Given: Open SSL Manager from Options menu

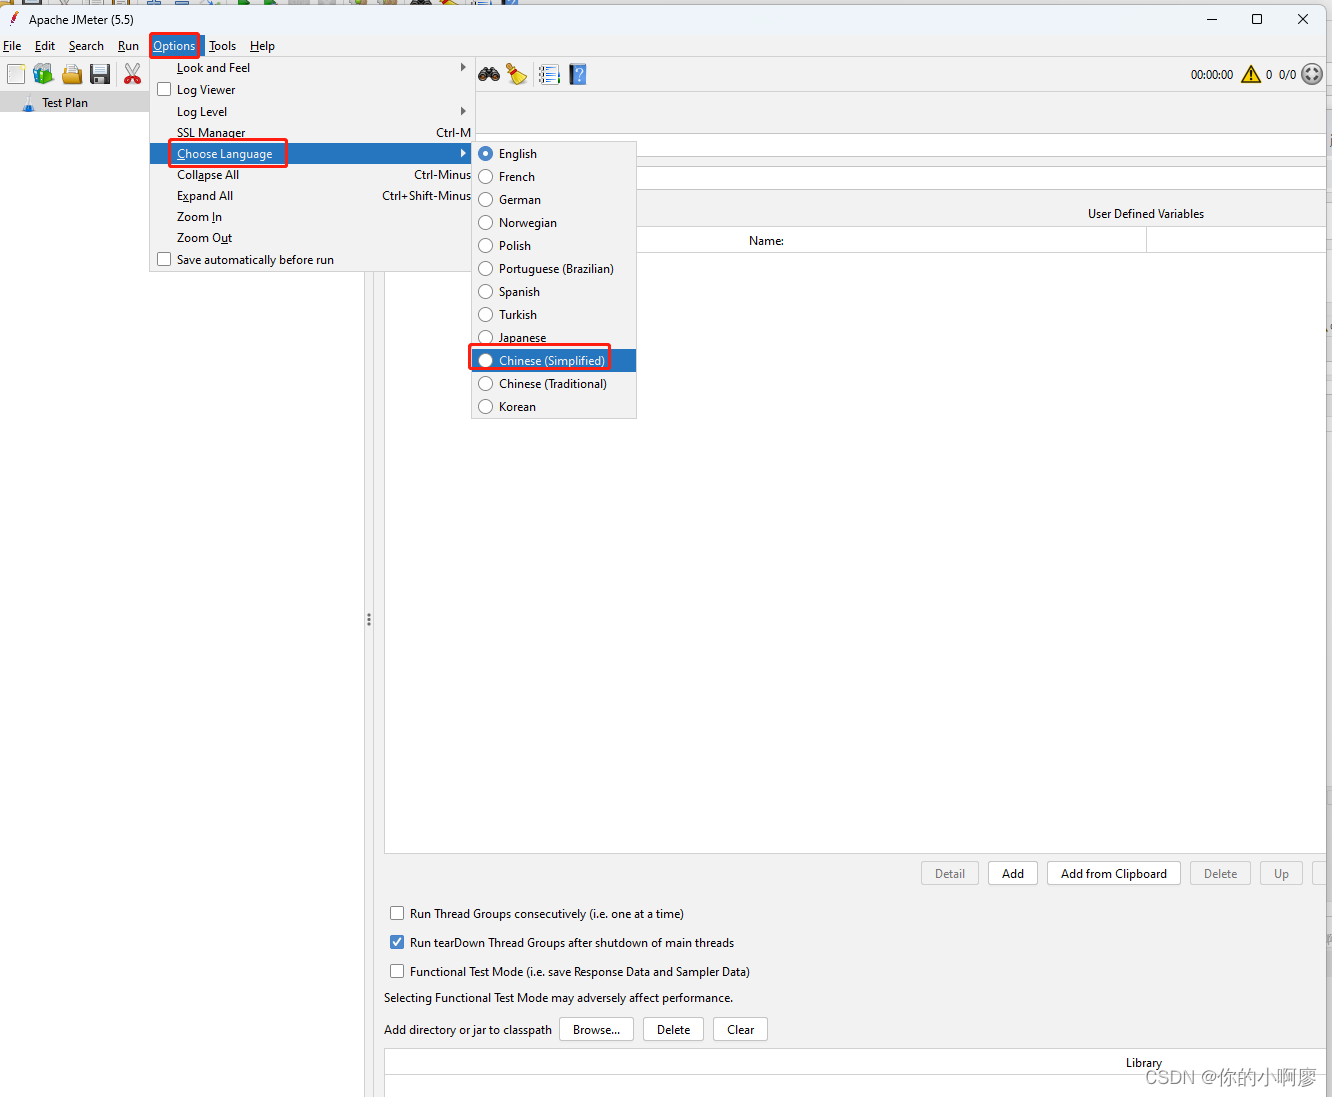Looking at the screenshot, I should [311, 133].
